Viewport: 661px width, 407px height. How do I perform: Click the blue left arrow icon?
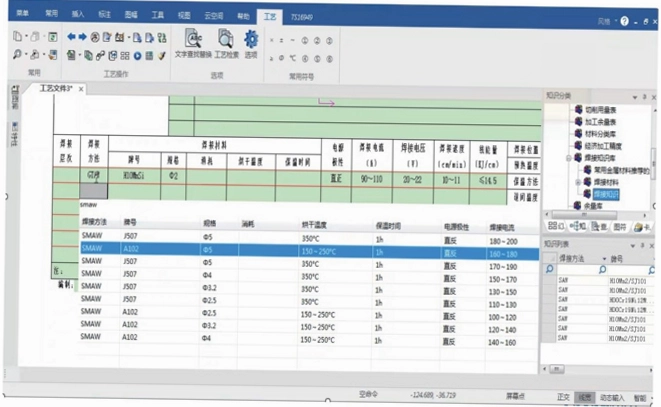pyautogui.click(x=71, y=37)
